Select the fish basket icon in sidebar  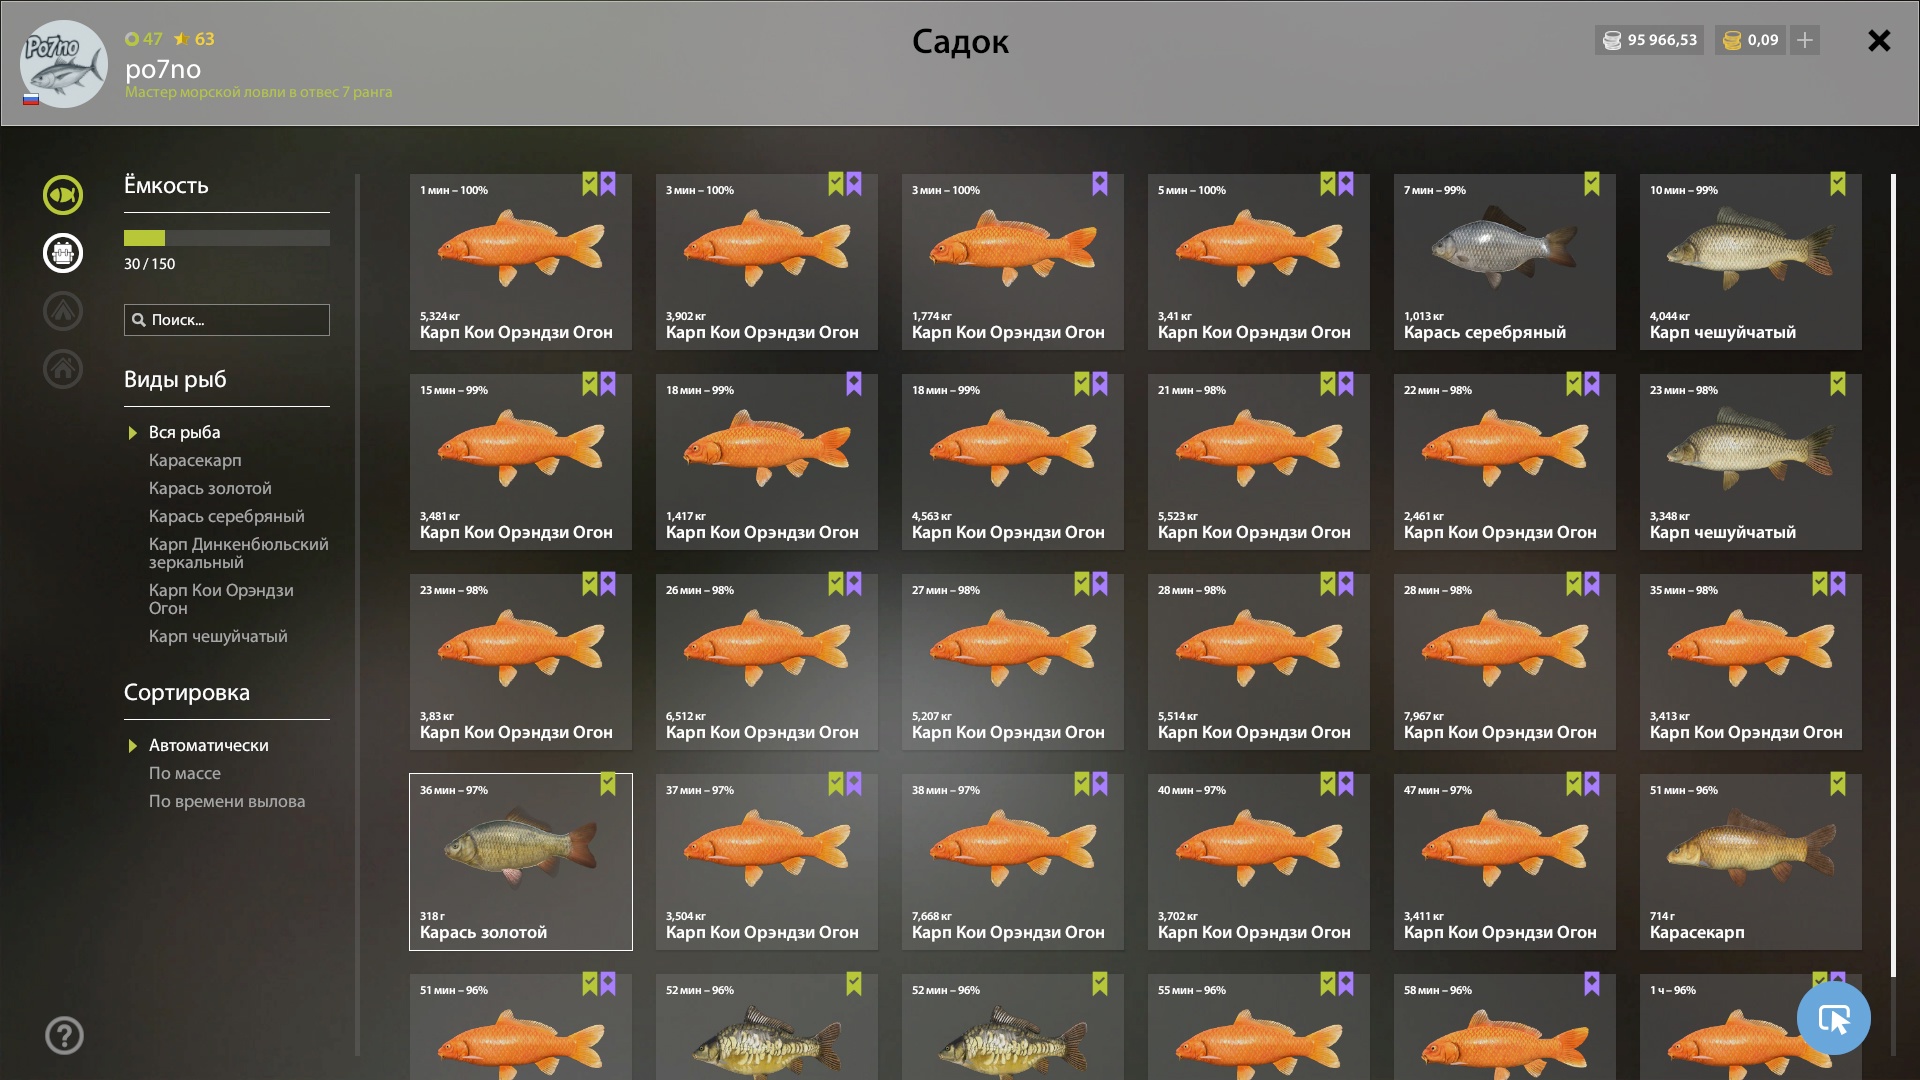point(63,253)
